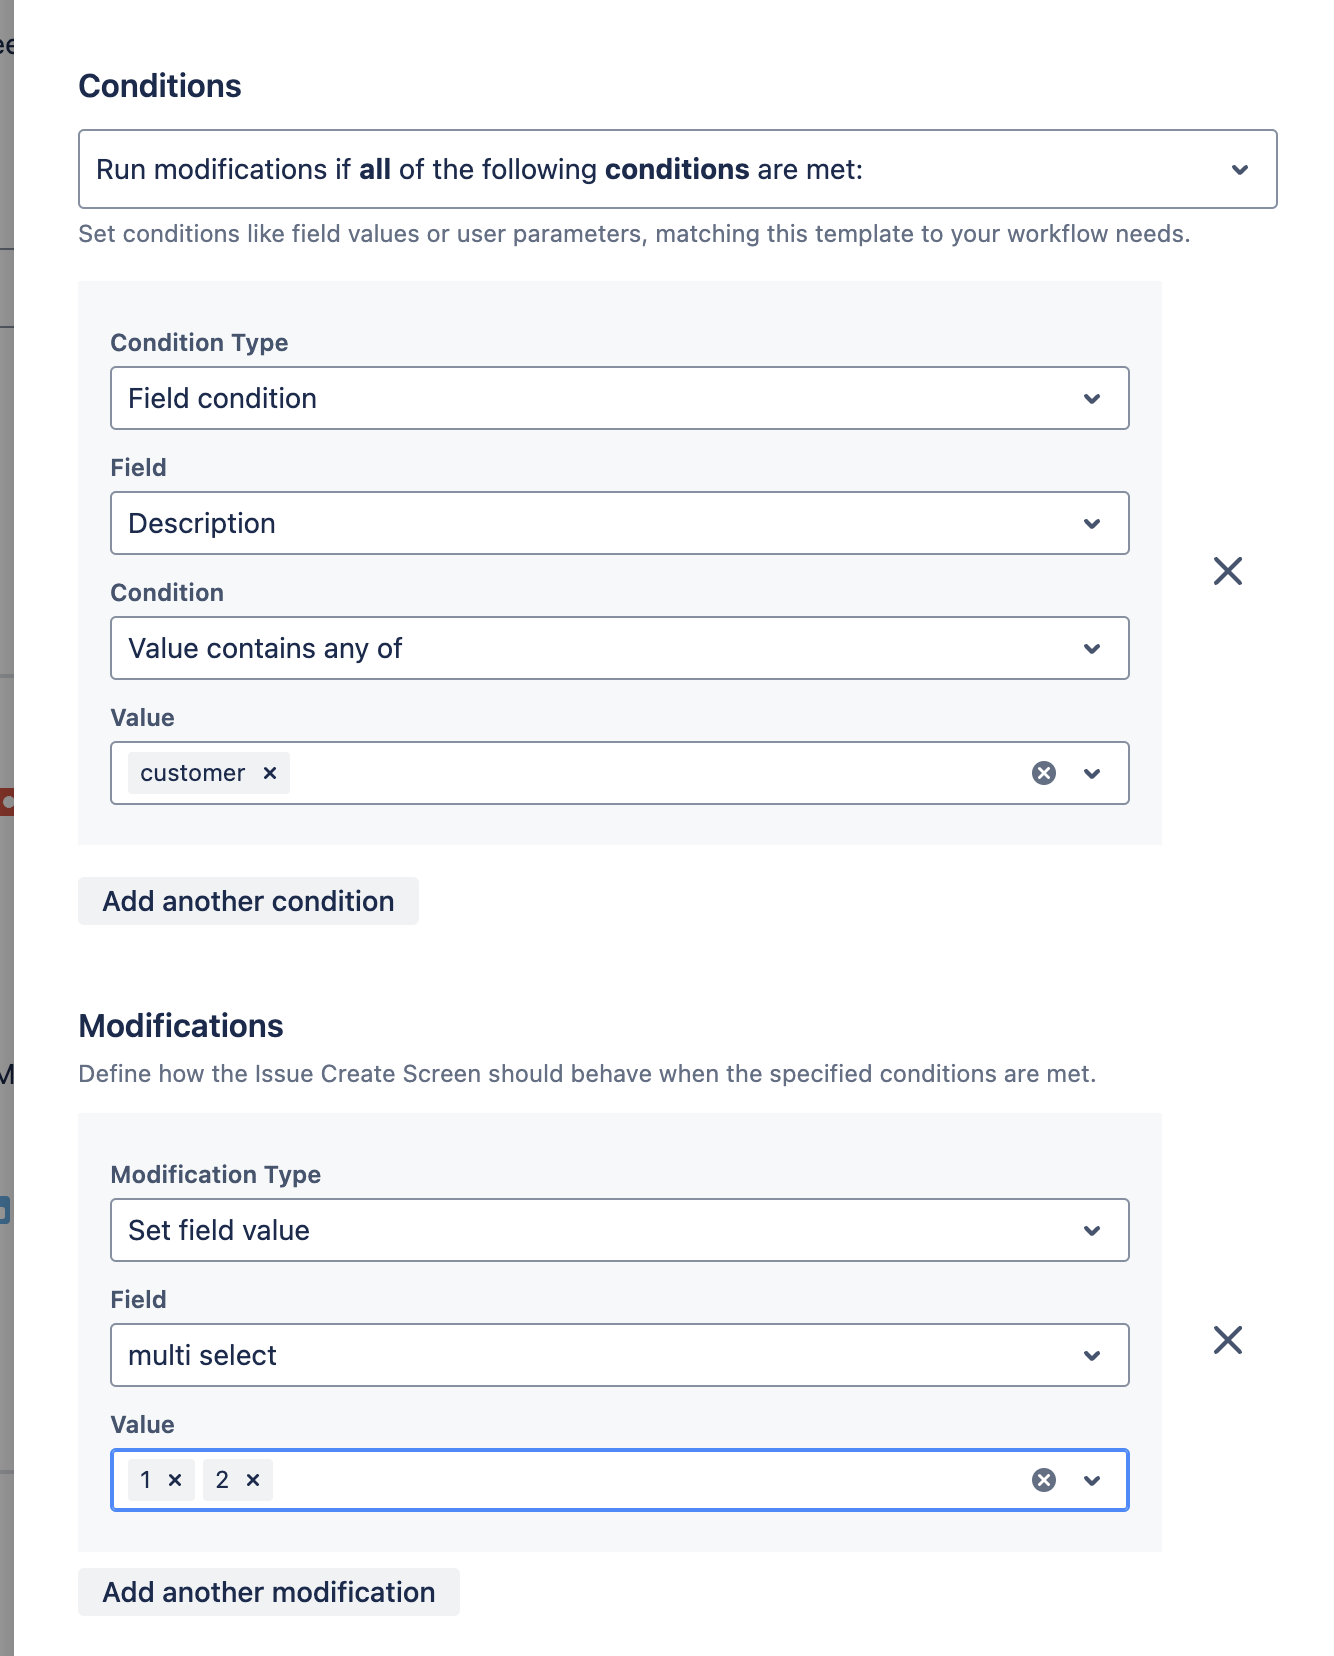Viewport: 1334px width, 1656px height.
Task: Clear all values in the modification Value field
Action: pos(1044,1480)
